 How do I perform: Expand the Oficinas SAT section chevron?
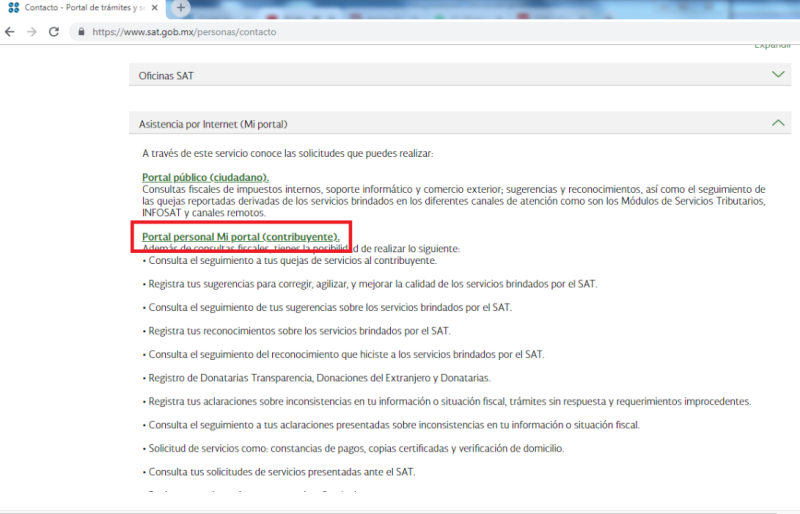click(778, 75)
